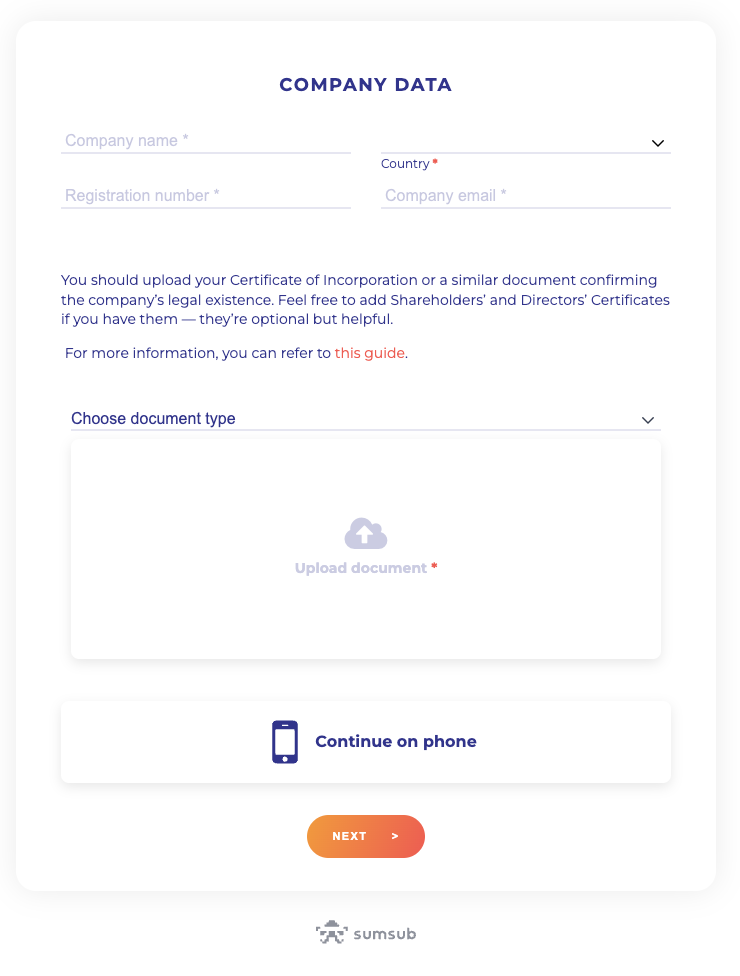The width and height of the screenshot is (740, 976).
Task: Click the sumsub wordmark in footer
Action: pos(385,934)
